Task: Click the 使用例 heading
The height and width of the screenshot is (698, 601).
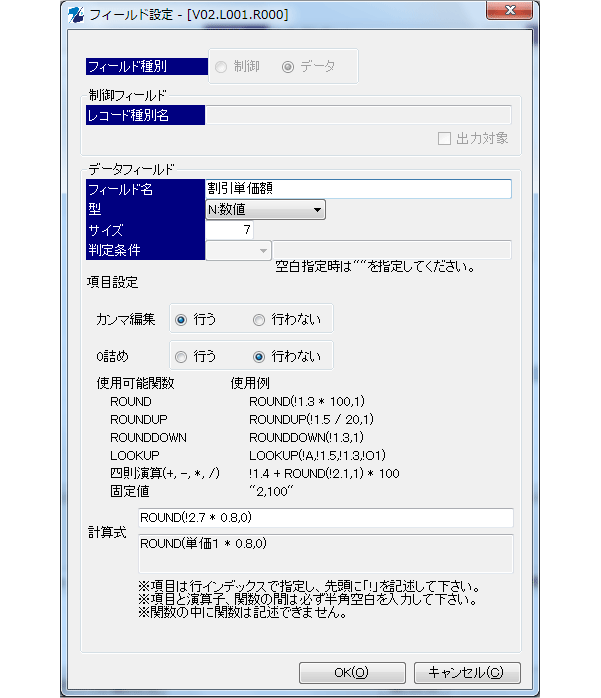Action: click(x=250, y=383)
